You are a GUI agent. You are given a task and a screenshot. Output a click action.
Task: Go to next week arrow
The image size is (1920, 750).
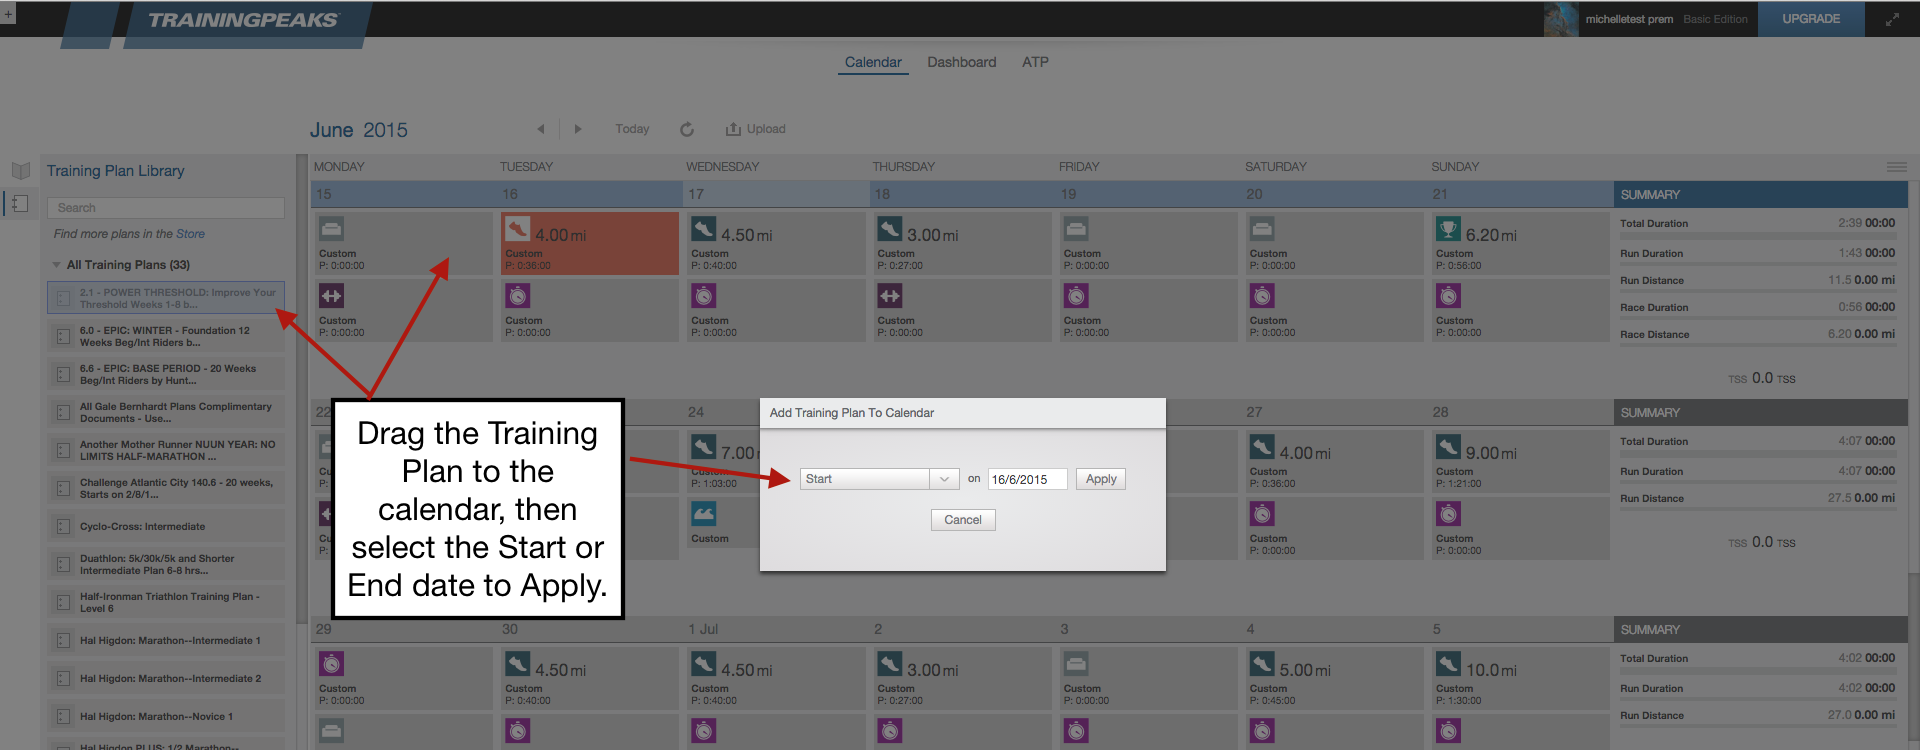[x=578, y=129]
